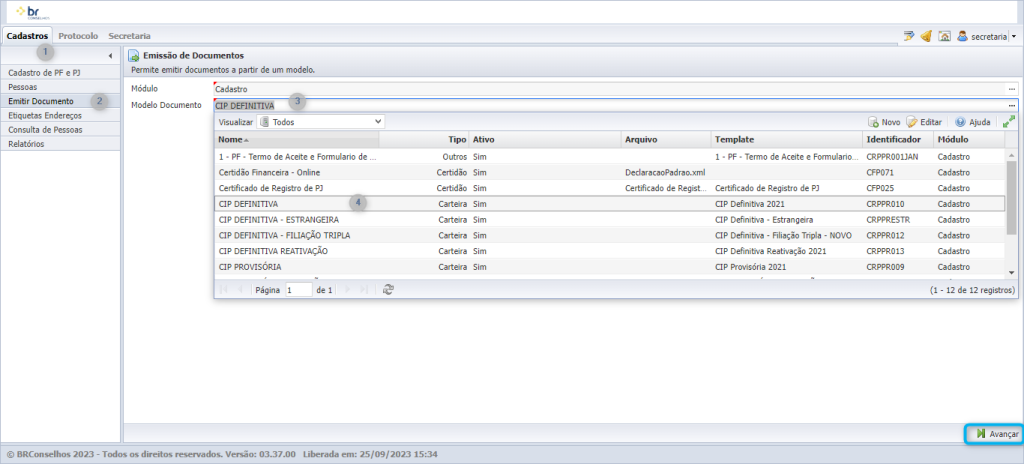The height and width of the screenshot is (464, 1024).
Task: Open Cadastro de PF e PJ menu
Action: (x=61, y=72)
